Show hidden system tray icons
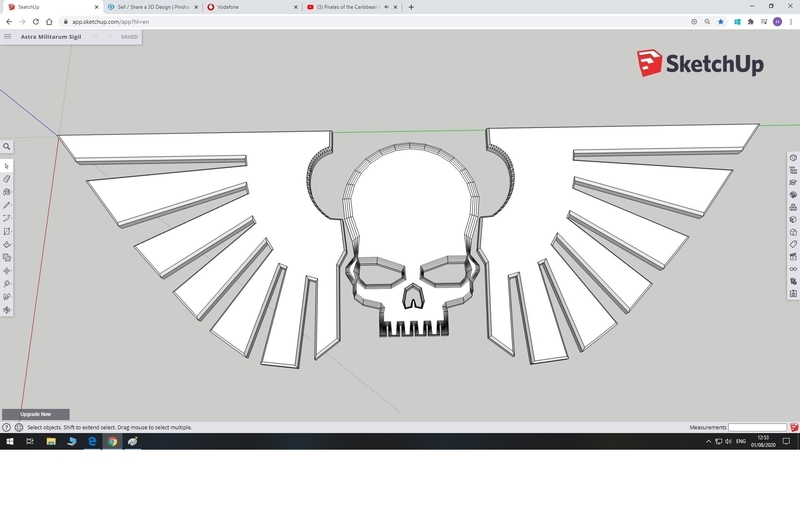The height and width of the screenshot is (508, 800). (708, 441)
